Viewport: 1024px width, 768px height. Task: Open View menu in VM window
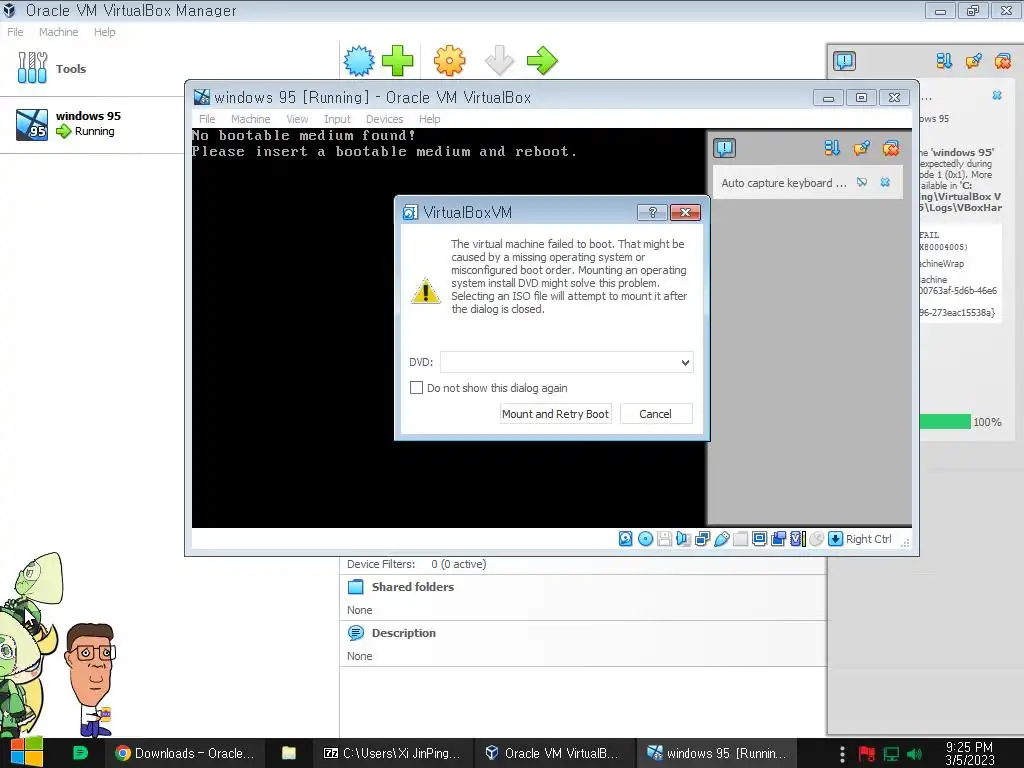tap(297, 119)
